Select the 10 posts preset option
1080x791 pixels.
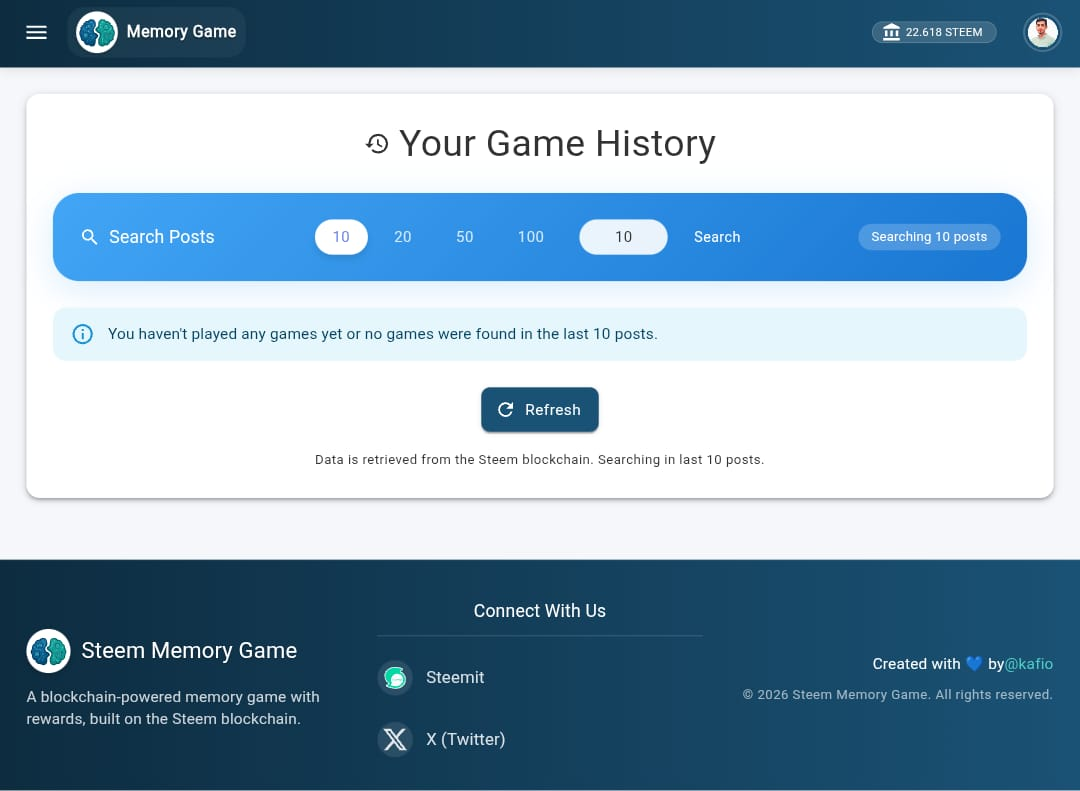pyautogui.click(x=341, y=237)
